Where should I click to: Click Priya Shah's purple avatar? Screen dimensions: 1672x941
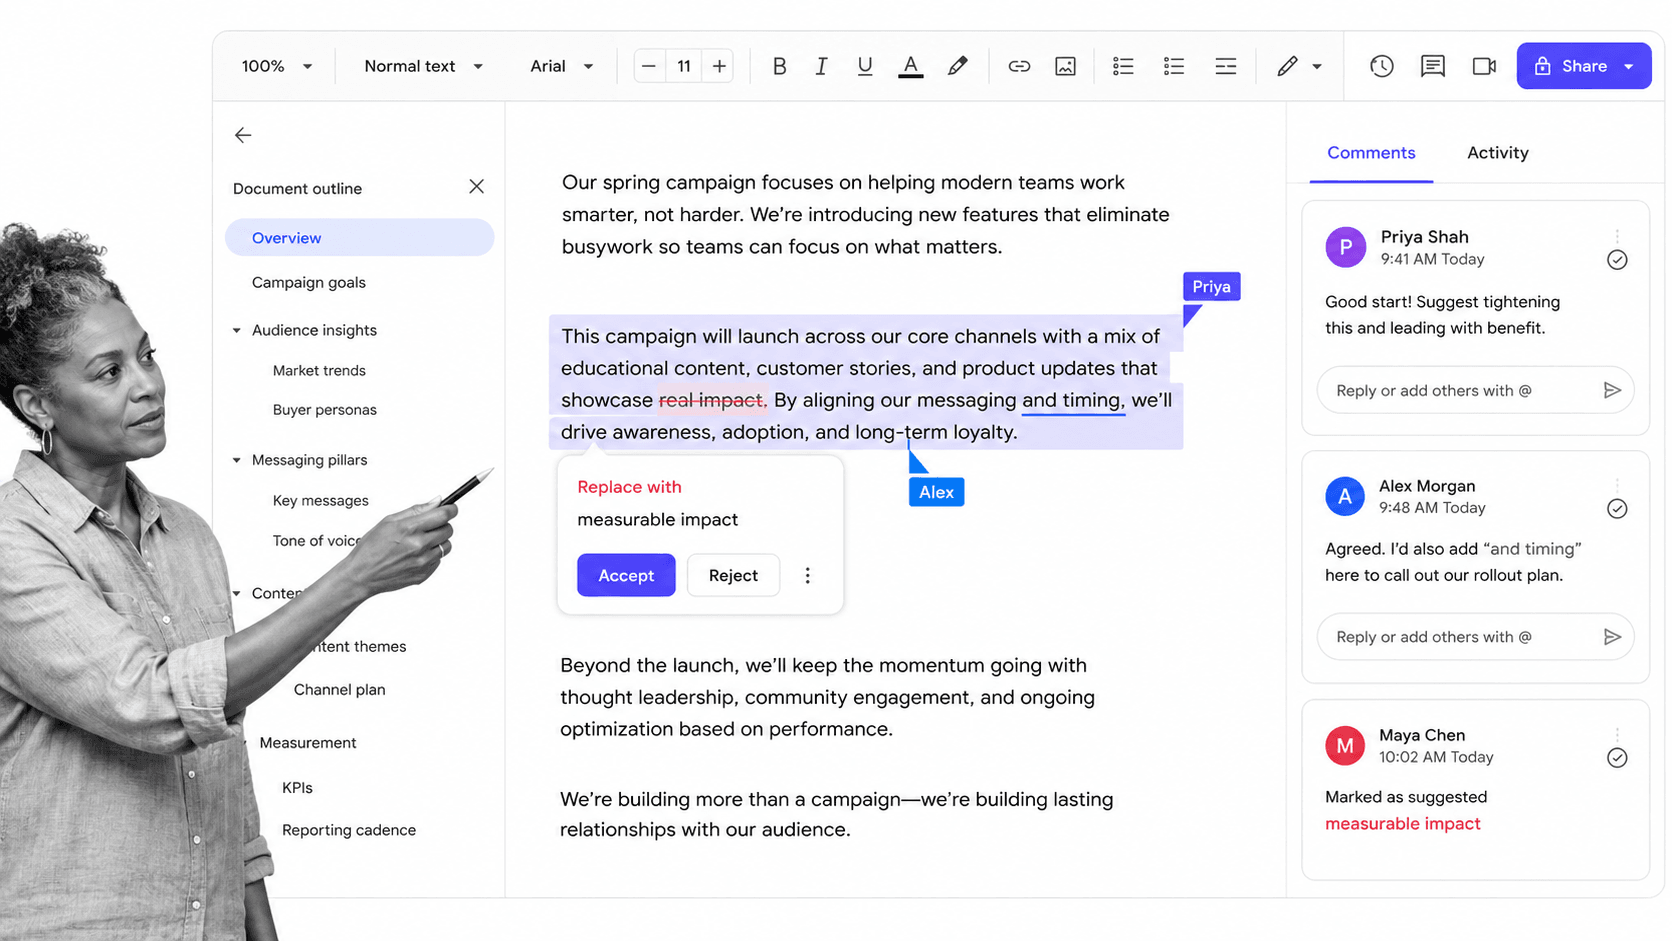tap(1345, 247)
